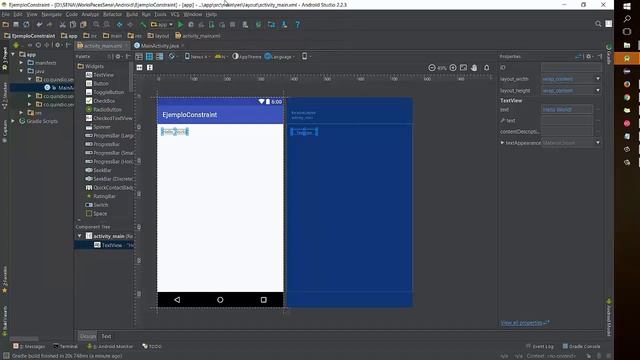Screen dimensions: 640x360
Task: Click the bell warnings icon above the canvas
Action: 487,68
